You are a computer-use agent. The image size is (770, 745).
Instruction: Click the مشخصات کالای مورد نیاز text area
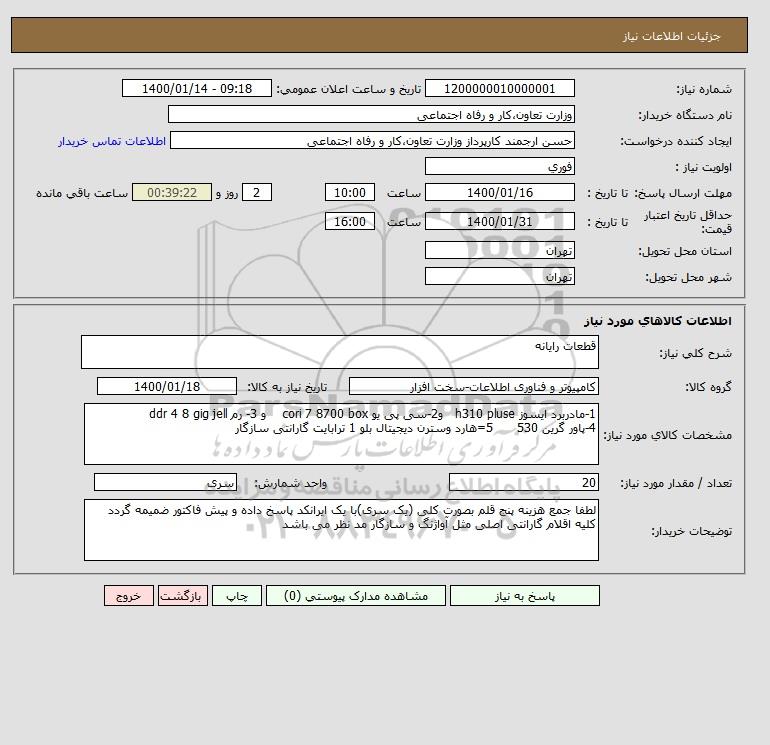[341, 434]
